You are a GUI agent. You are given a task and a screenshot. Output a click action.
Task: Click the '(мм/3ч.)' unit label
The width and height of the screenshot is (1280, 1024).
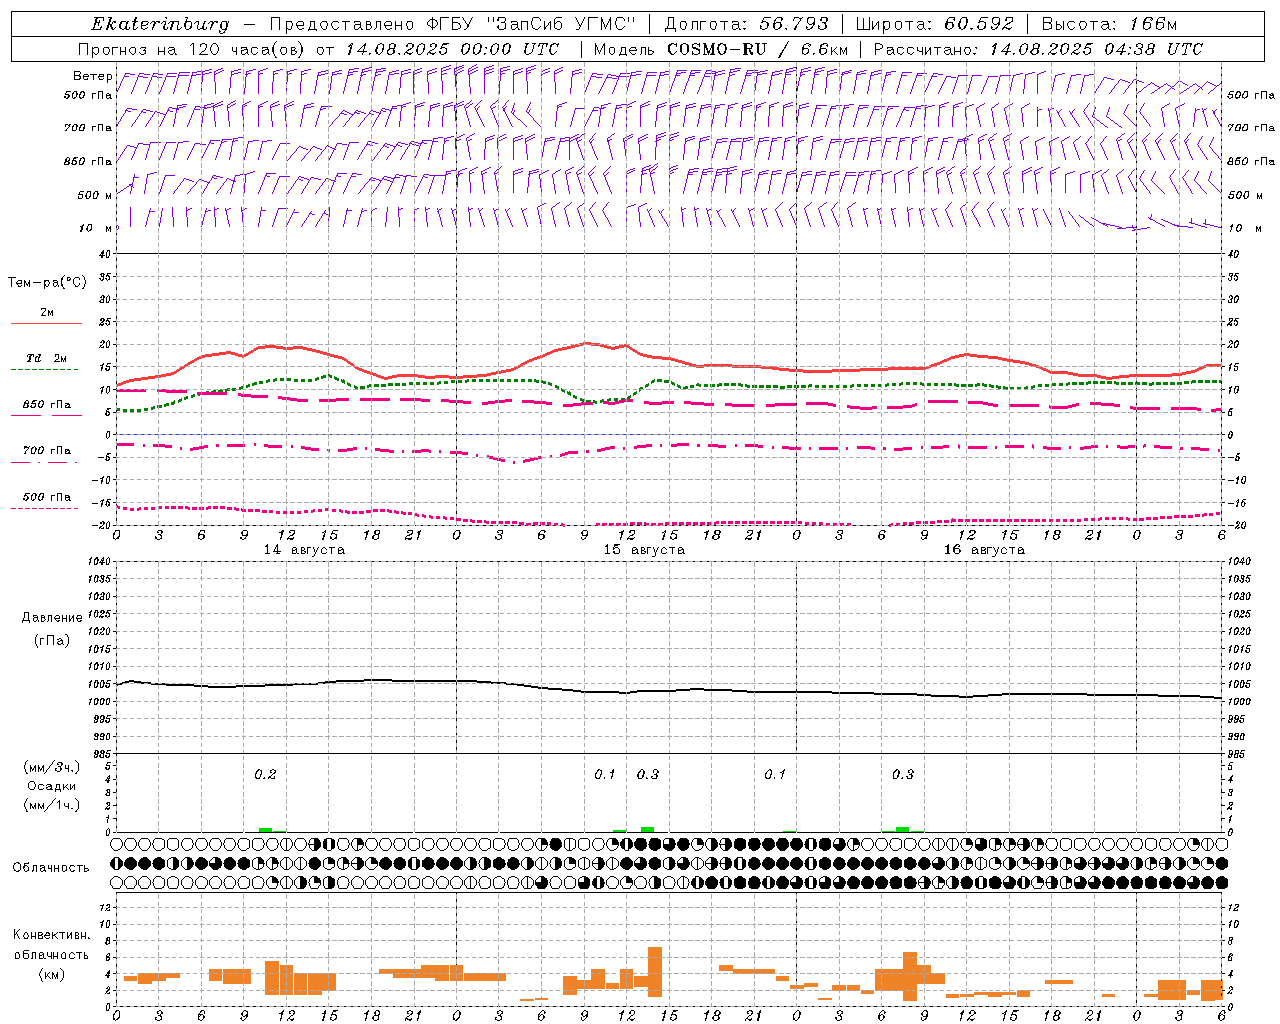point(52,768)
